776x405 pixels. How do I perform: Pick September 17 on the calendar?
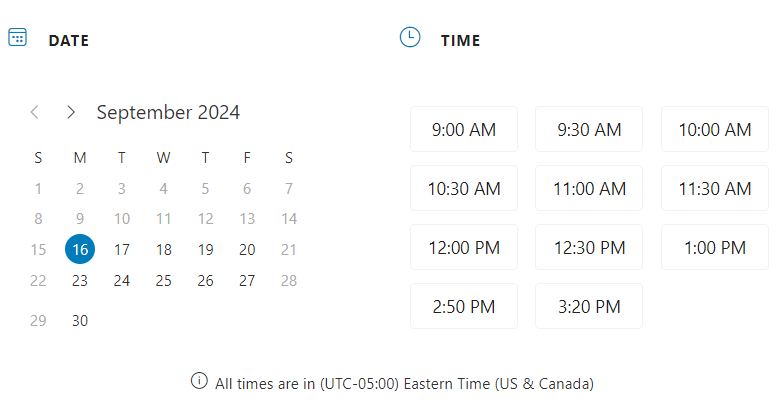(122, 249)
